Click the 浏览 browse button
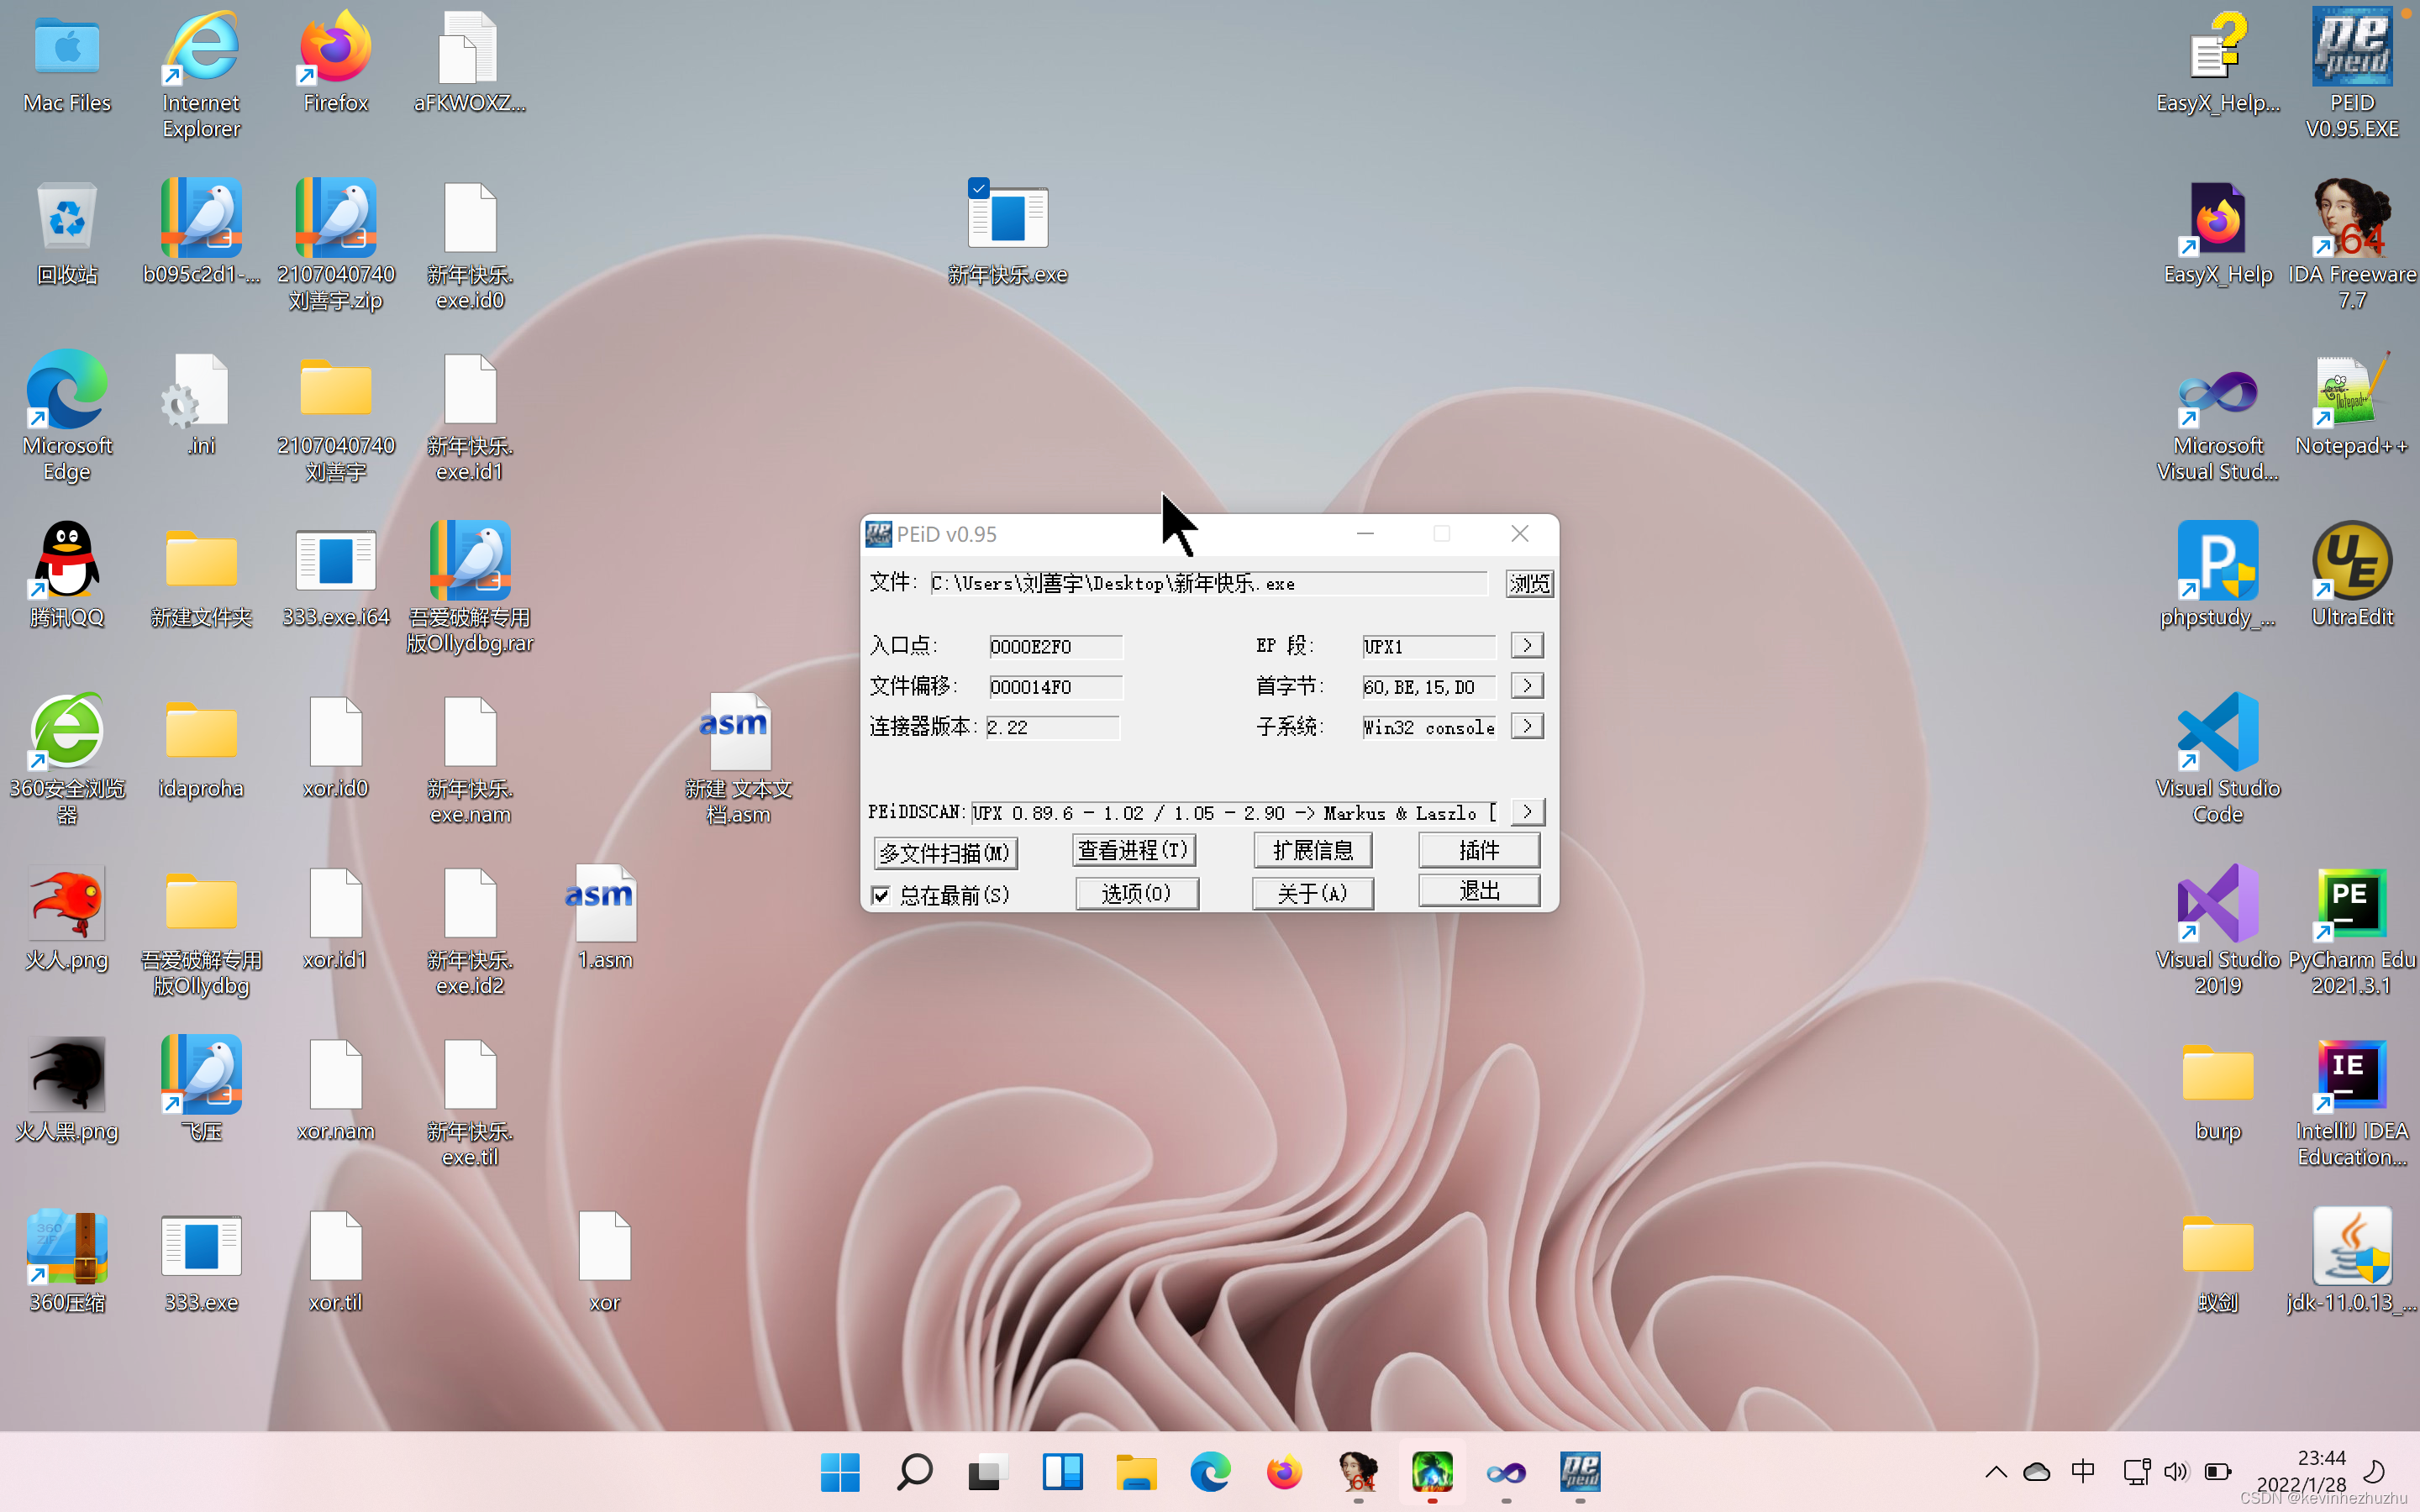 point(1529,583)
